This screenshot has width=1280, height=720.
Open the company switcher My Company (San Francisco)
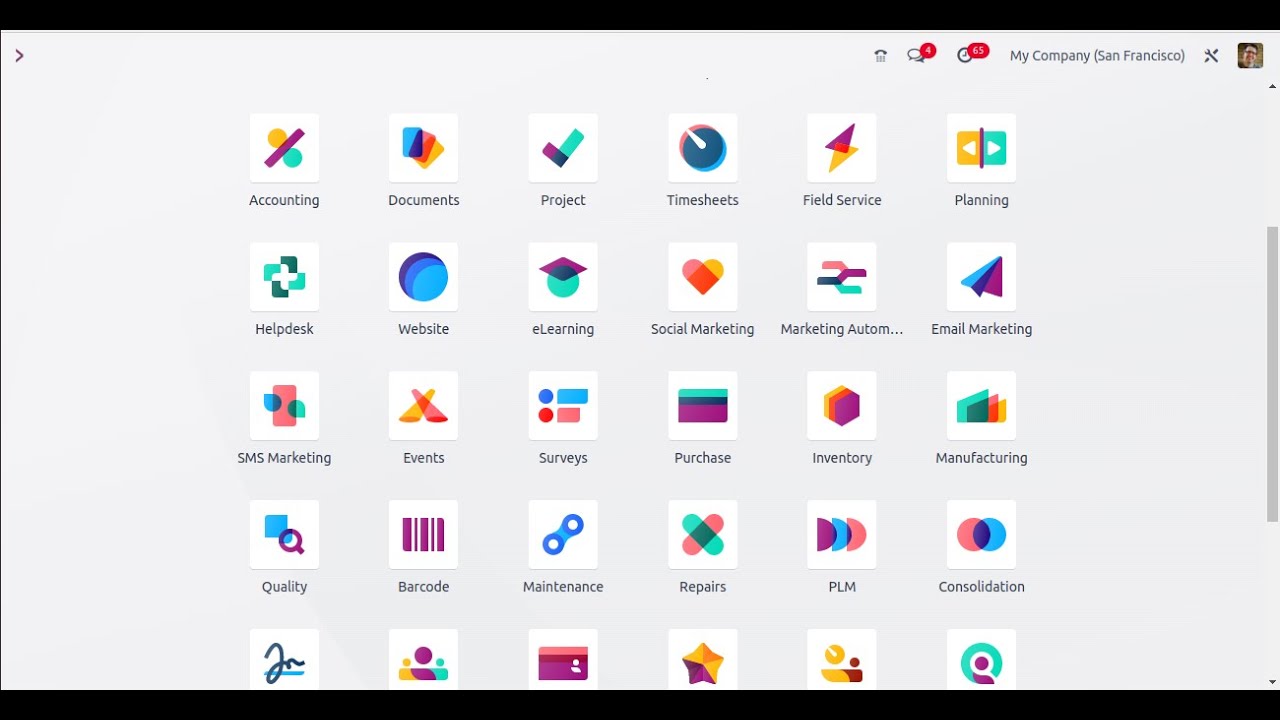1097,56
